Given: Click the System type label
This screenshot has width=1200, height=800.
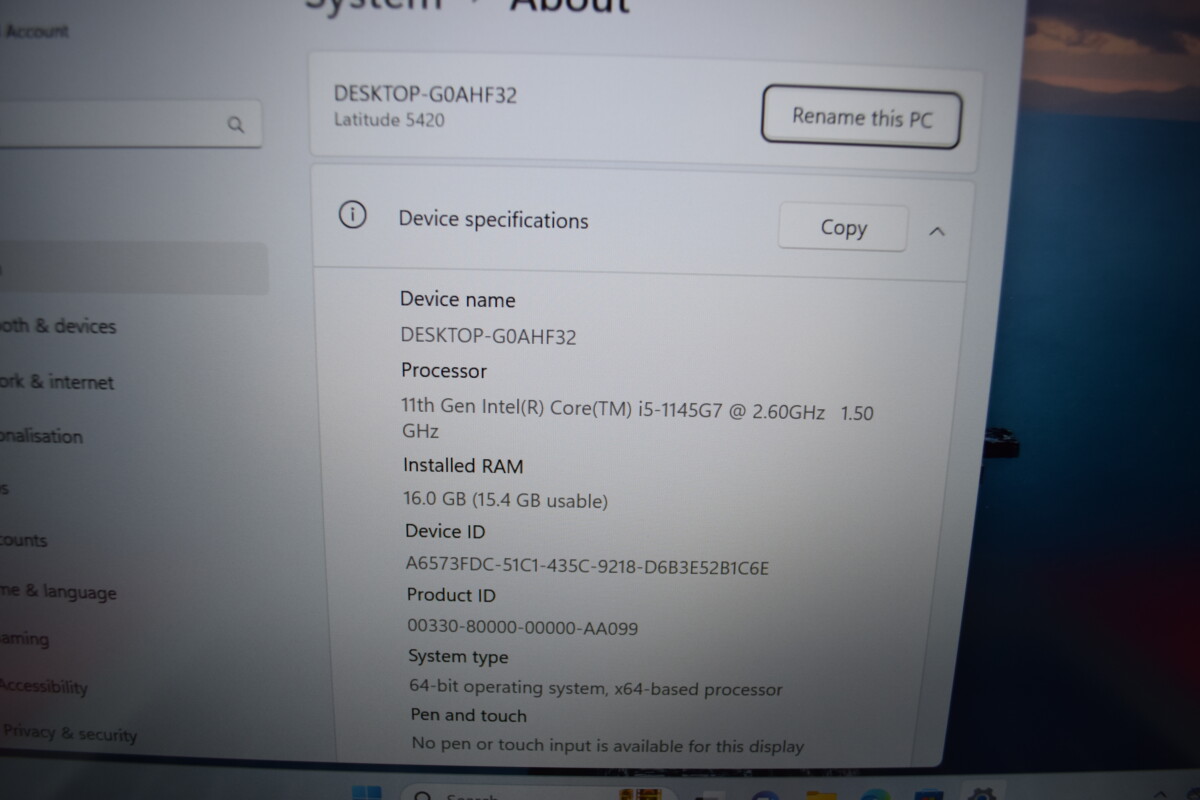Looking at the screenshot, I should click(458, 657).
